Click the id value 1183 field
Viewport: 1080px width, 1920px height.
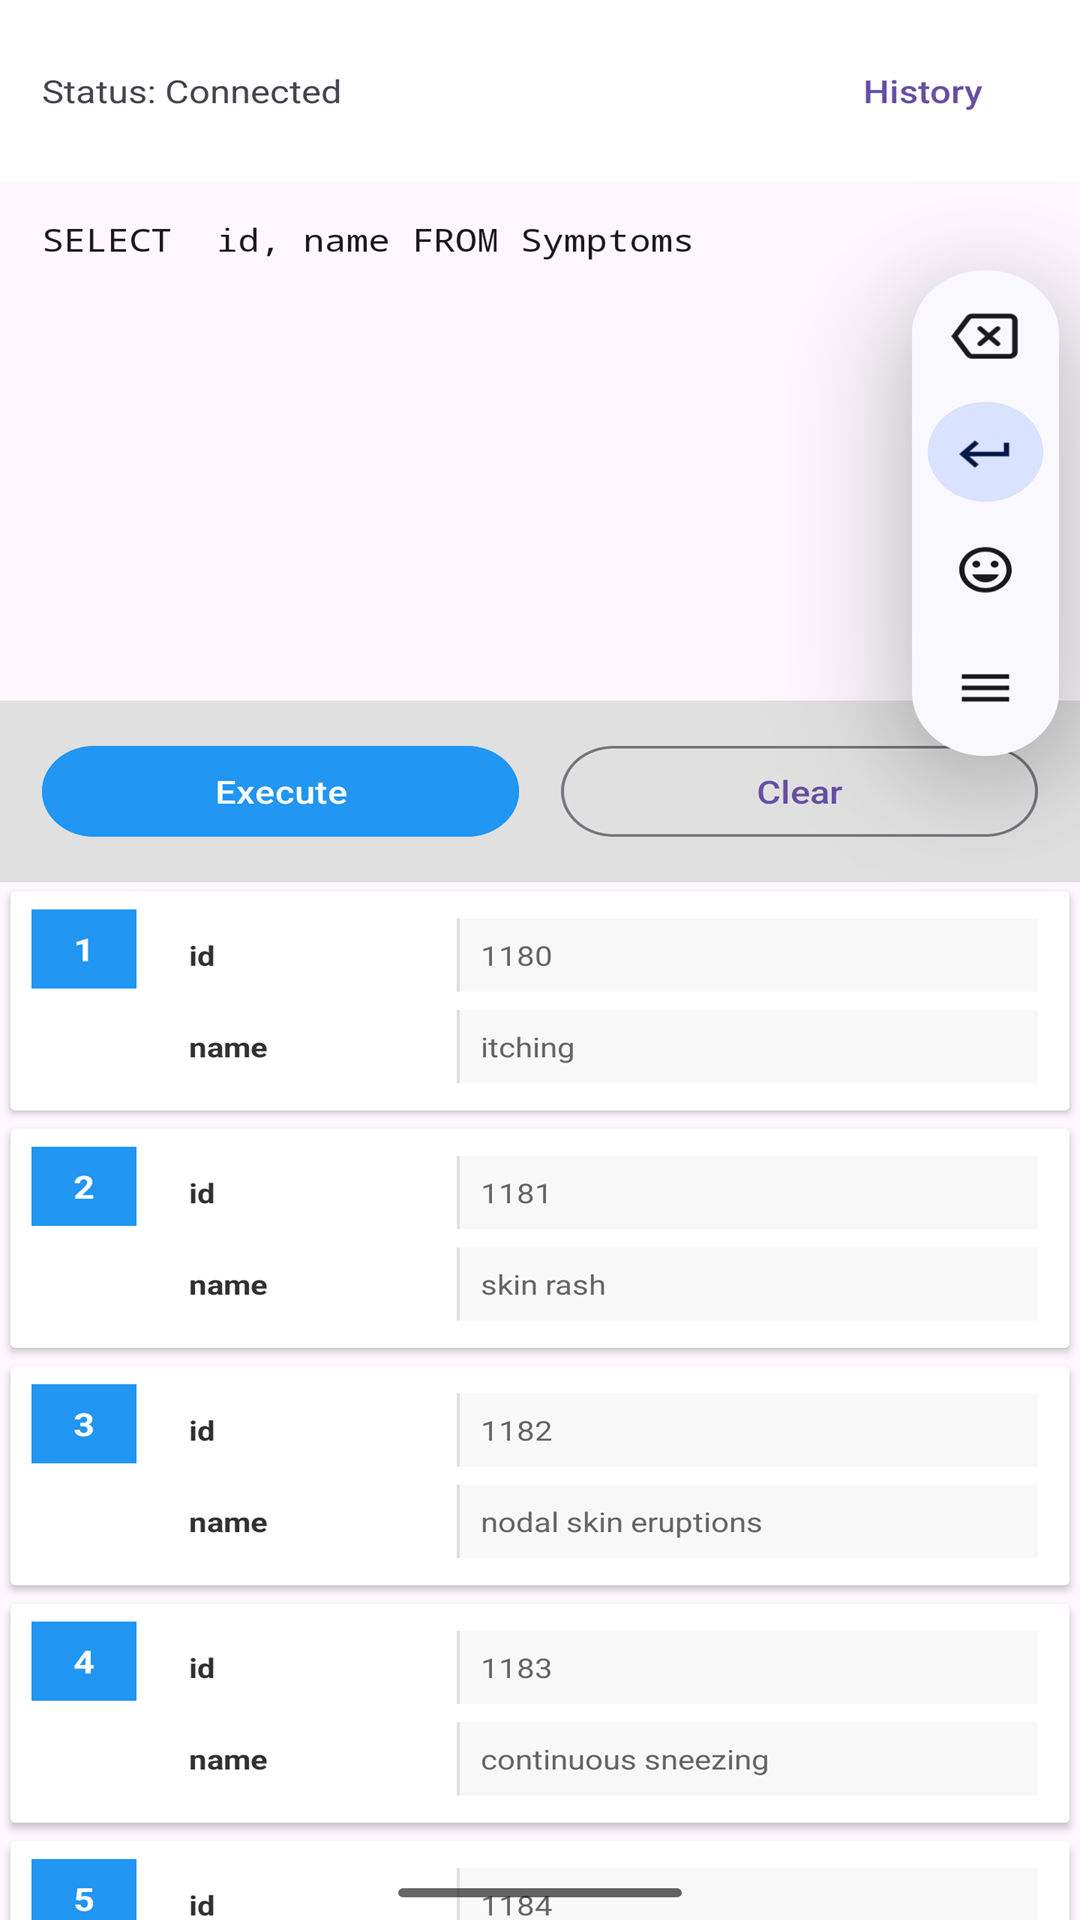click(747, 1668)
